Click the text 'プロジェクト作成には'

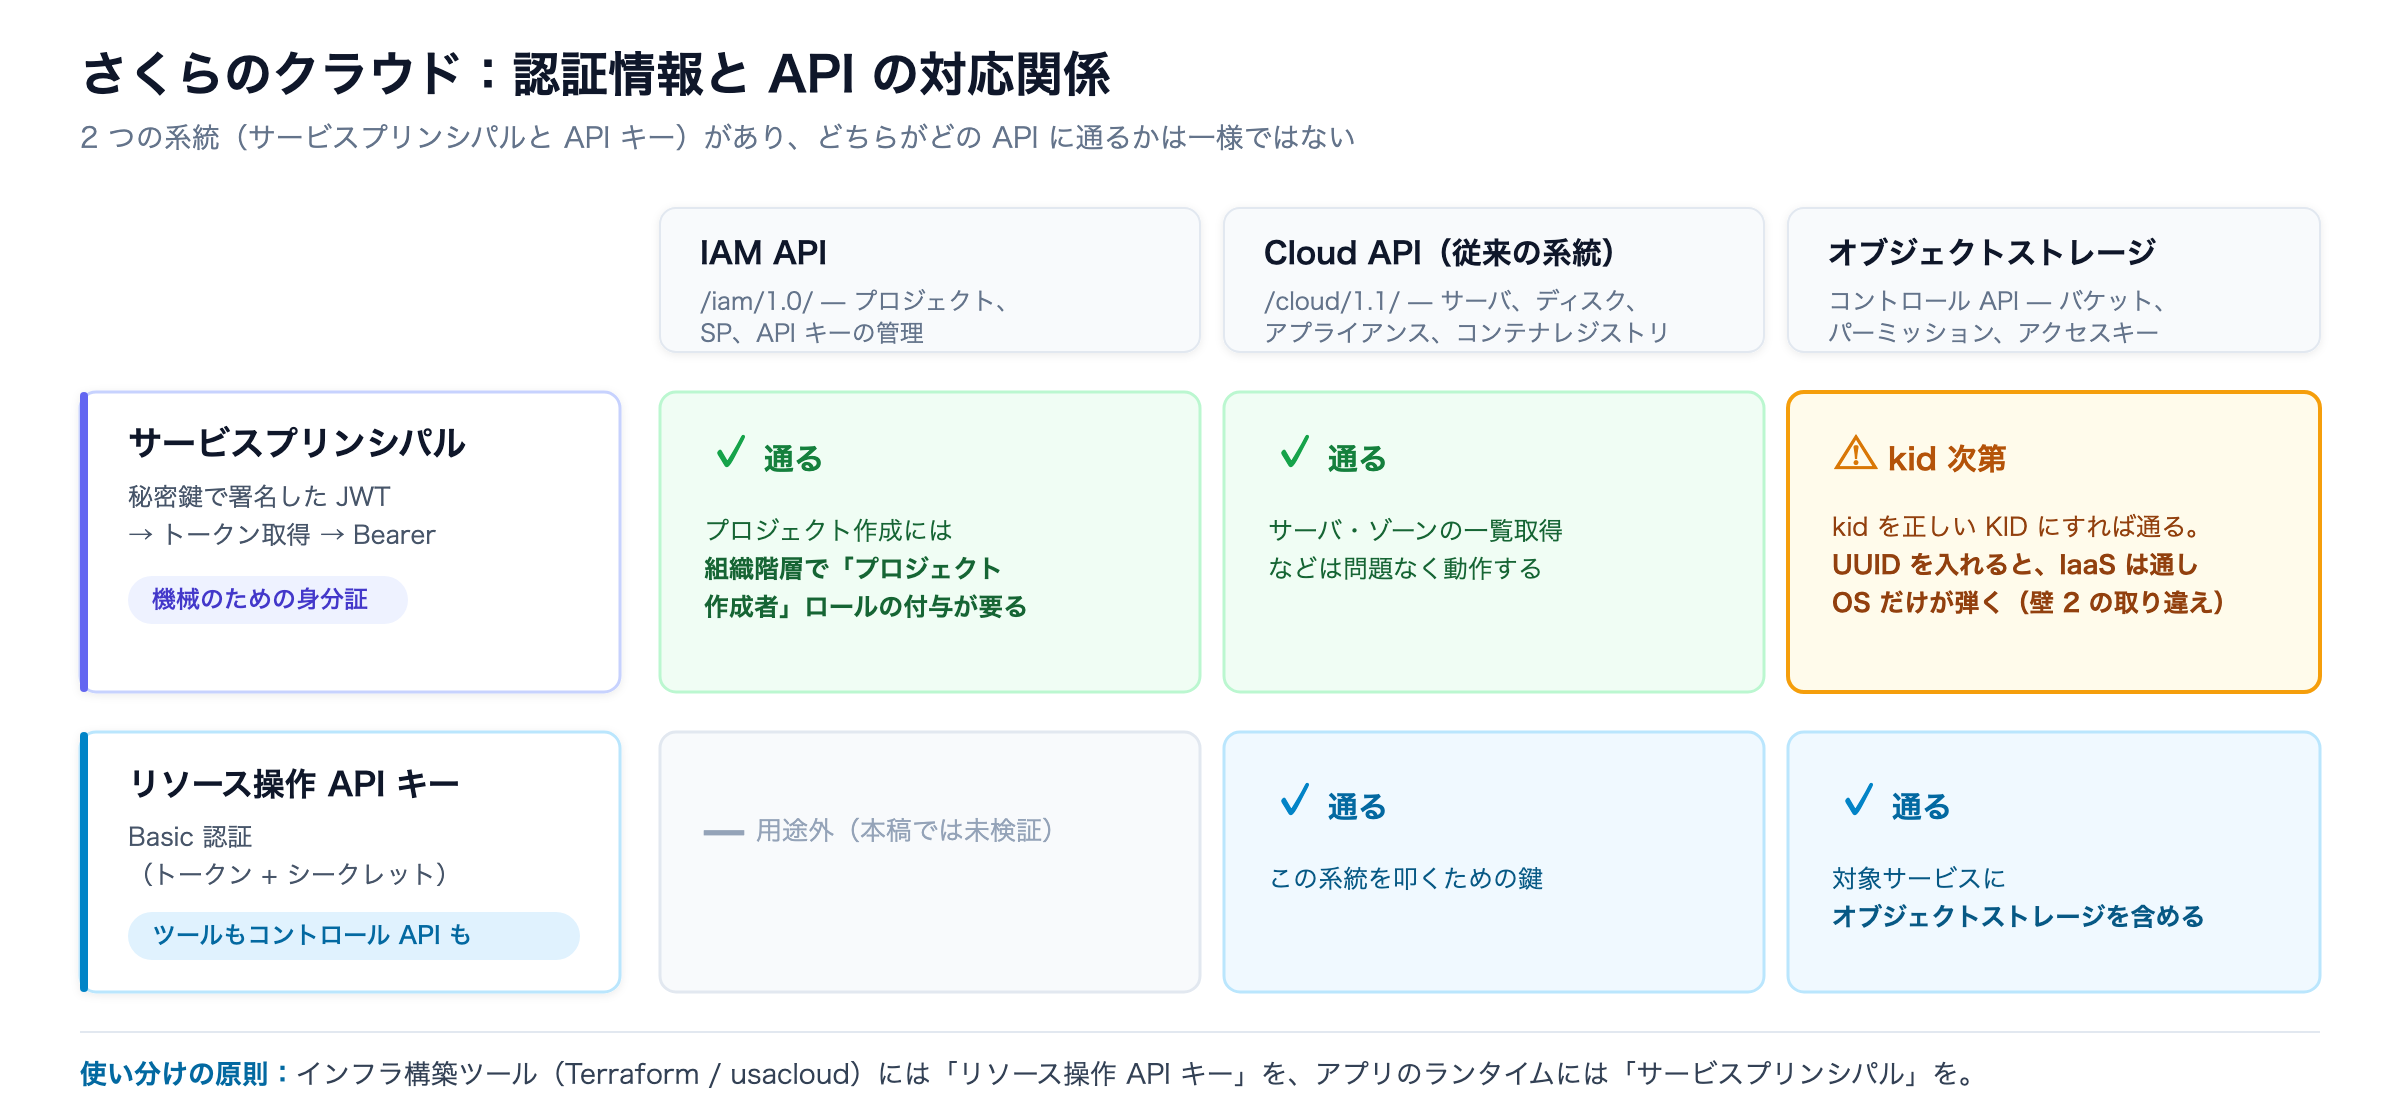tap(828, 531)
